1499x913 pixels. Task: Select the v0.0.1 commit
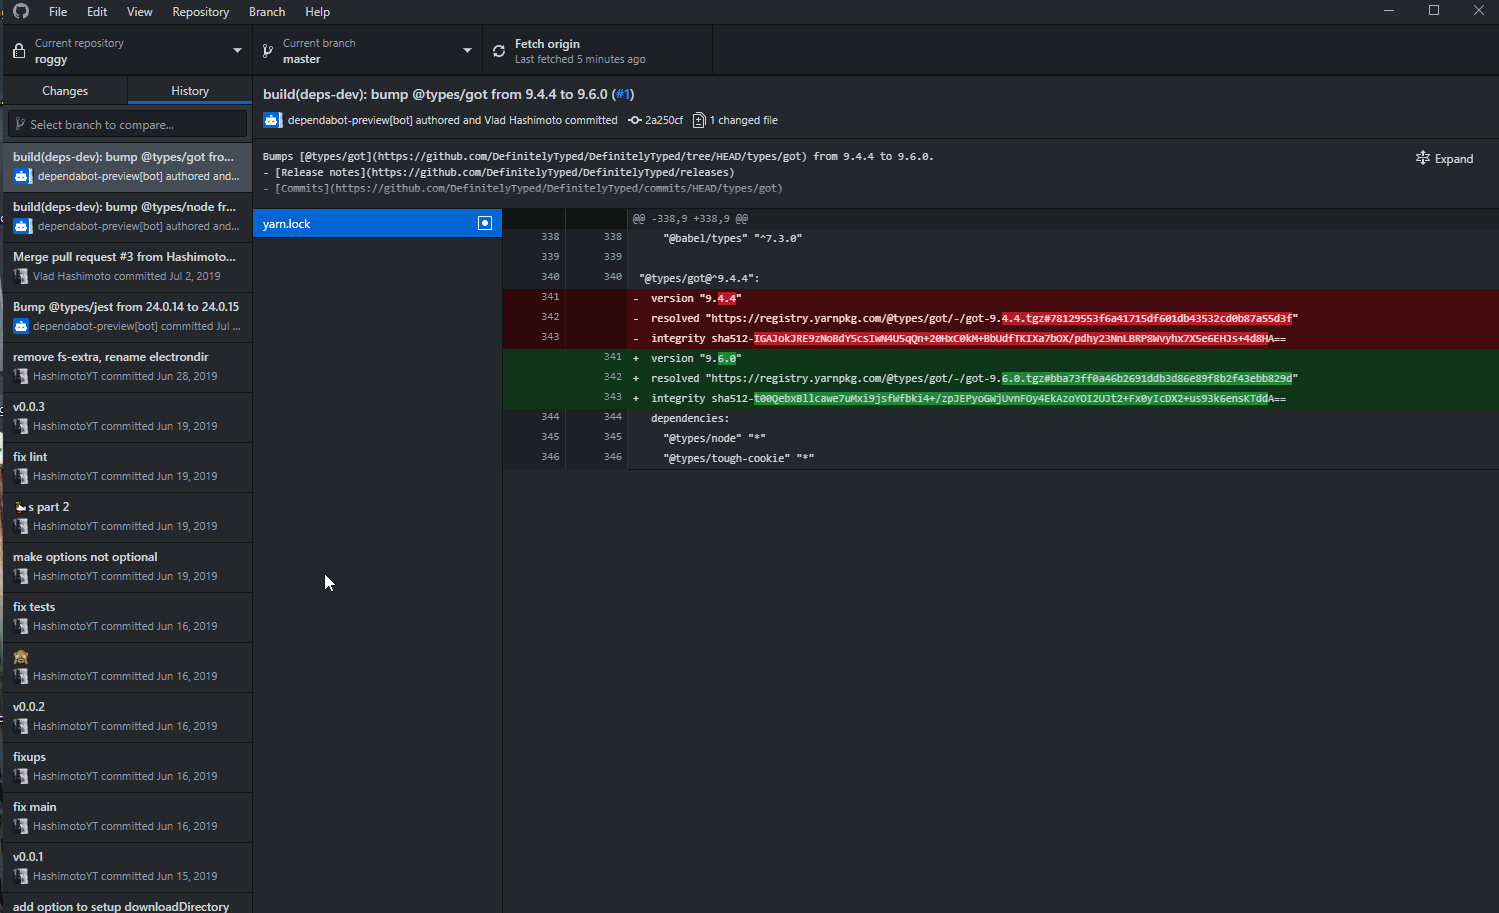[x=127, y=867]
